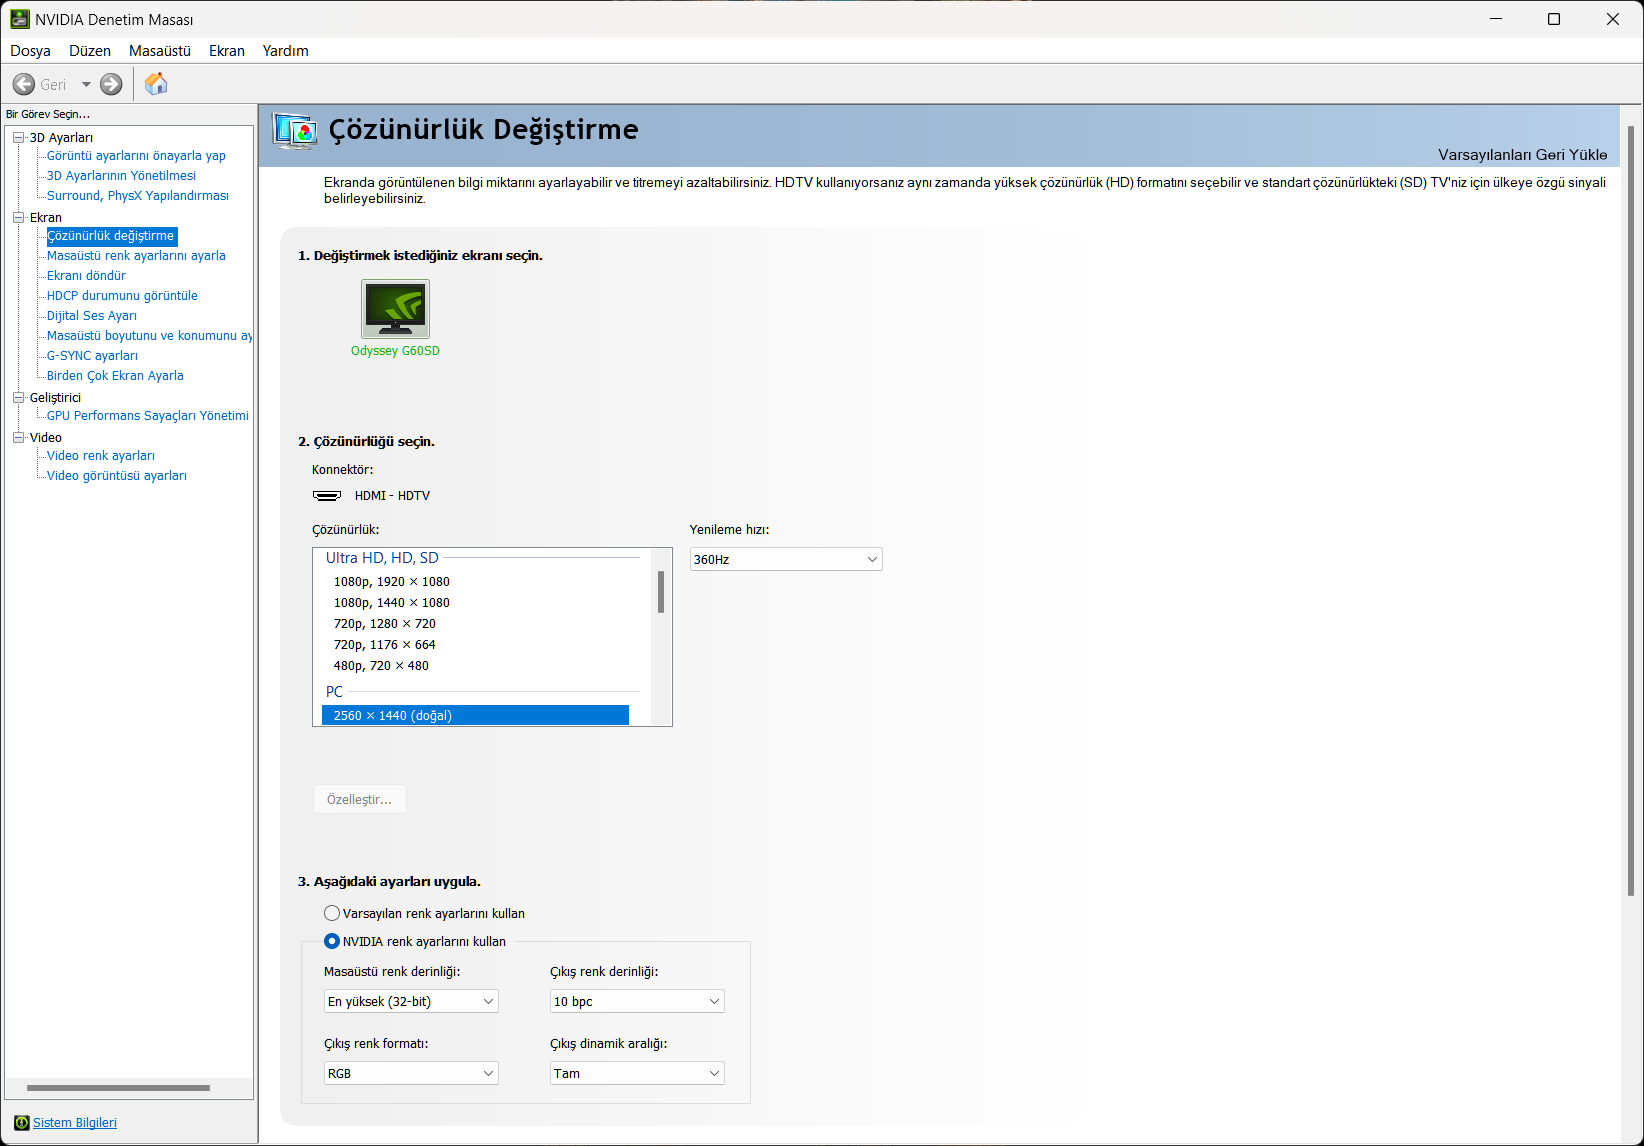Screen dimensions: 1644x1146
Task: Collapse the Geliştirici tree node
Action: [x=18, y=398]
